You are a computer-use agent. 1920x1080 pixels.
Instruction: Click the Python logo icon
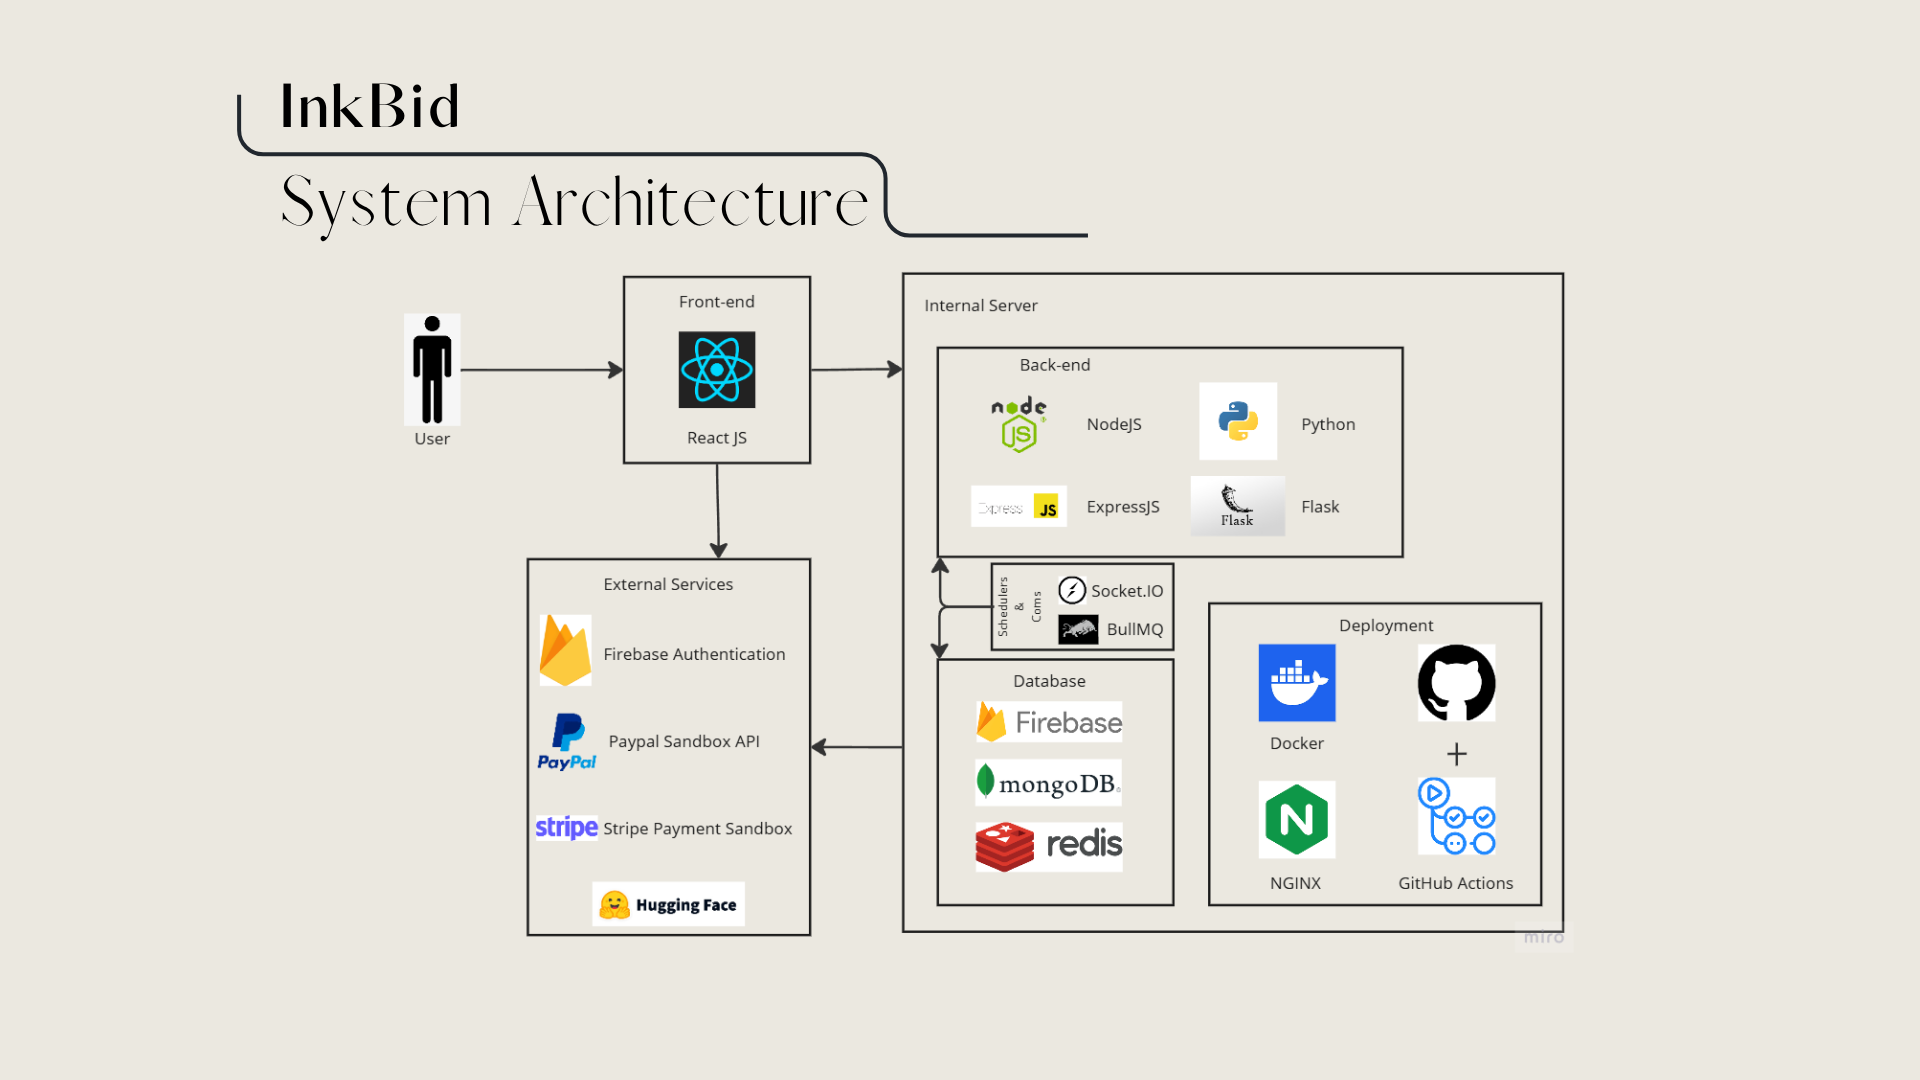click(x=1238, y=421)
